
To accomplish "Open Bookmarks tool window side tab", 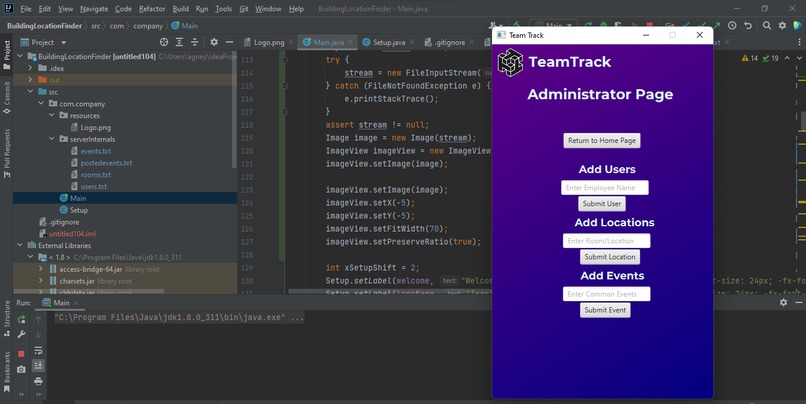I will coord(7,372).
